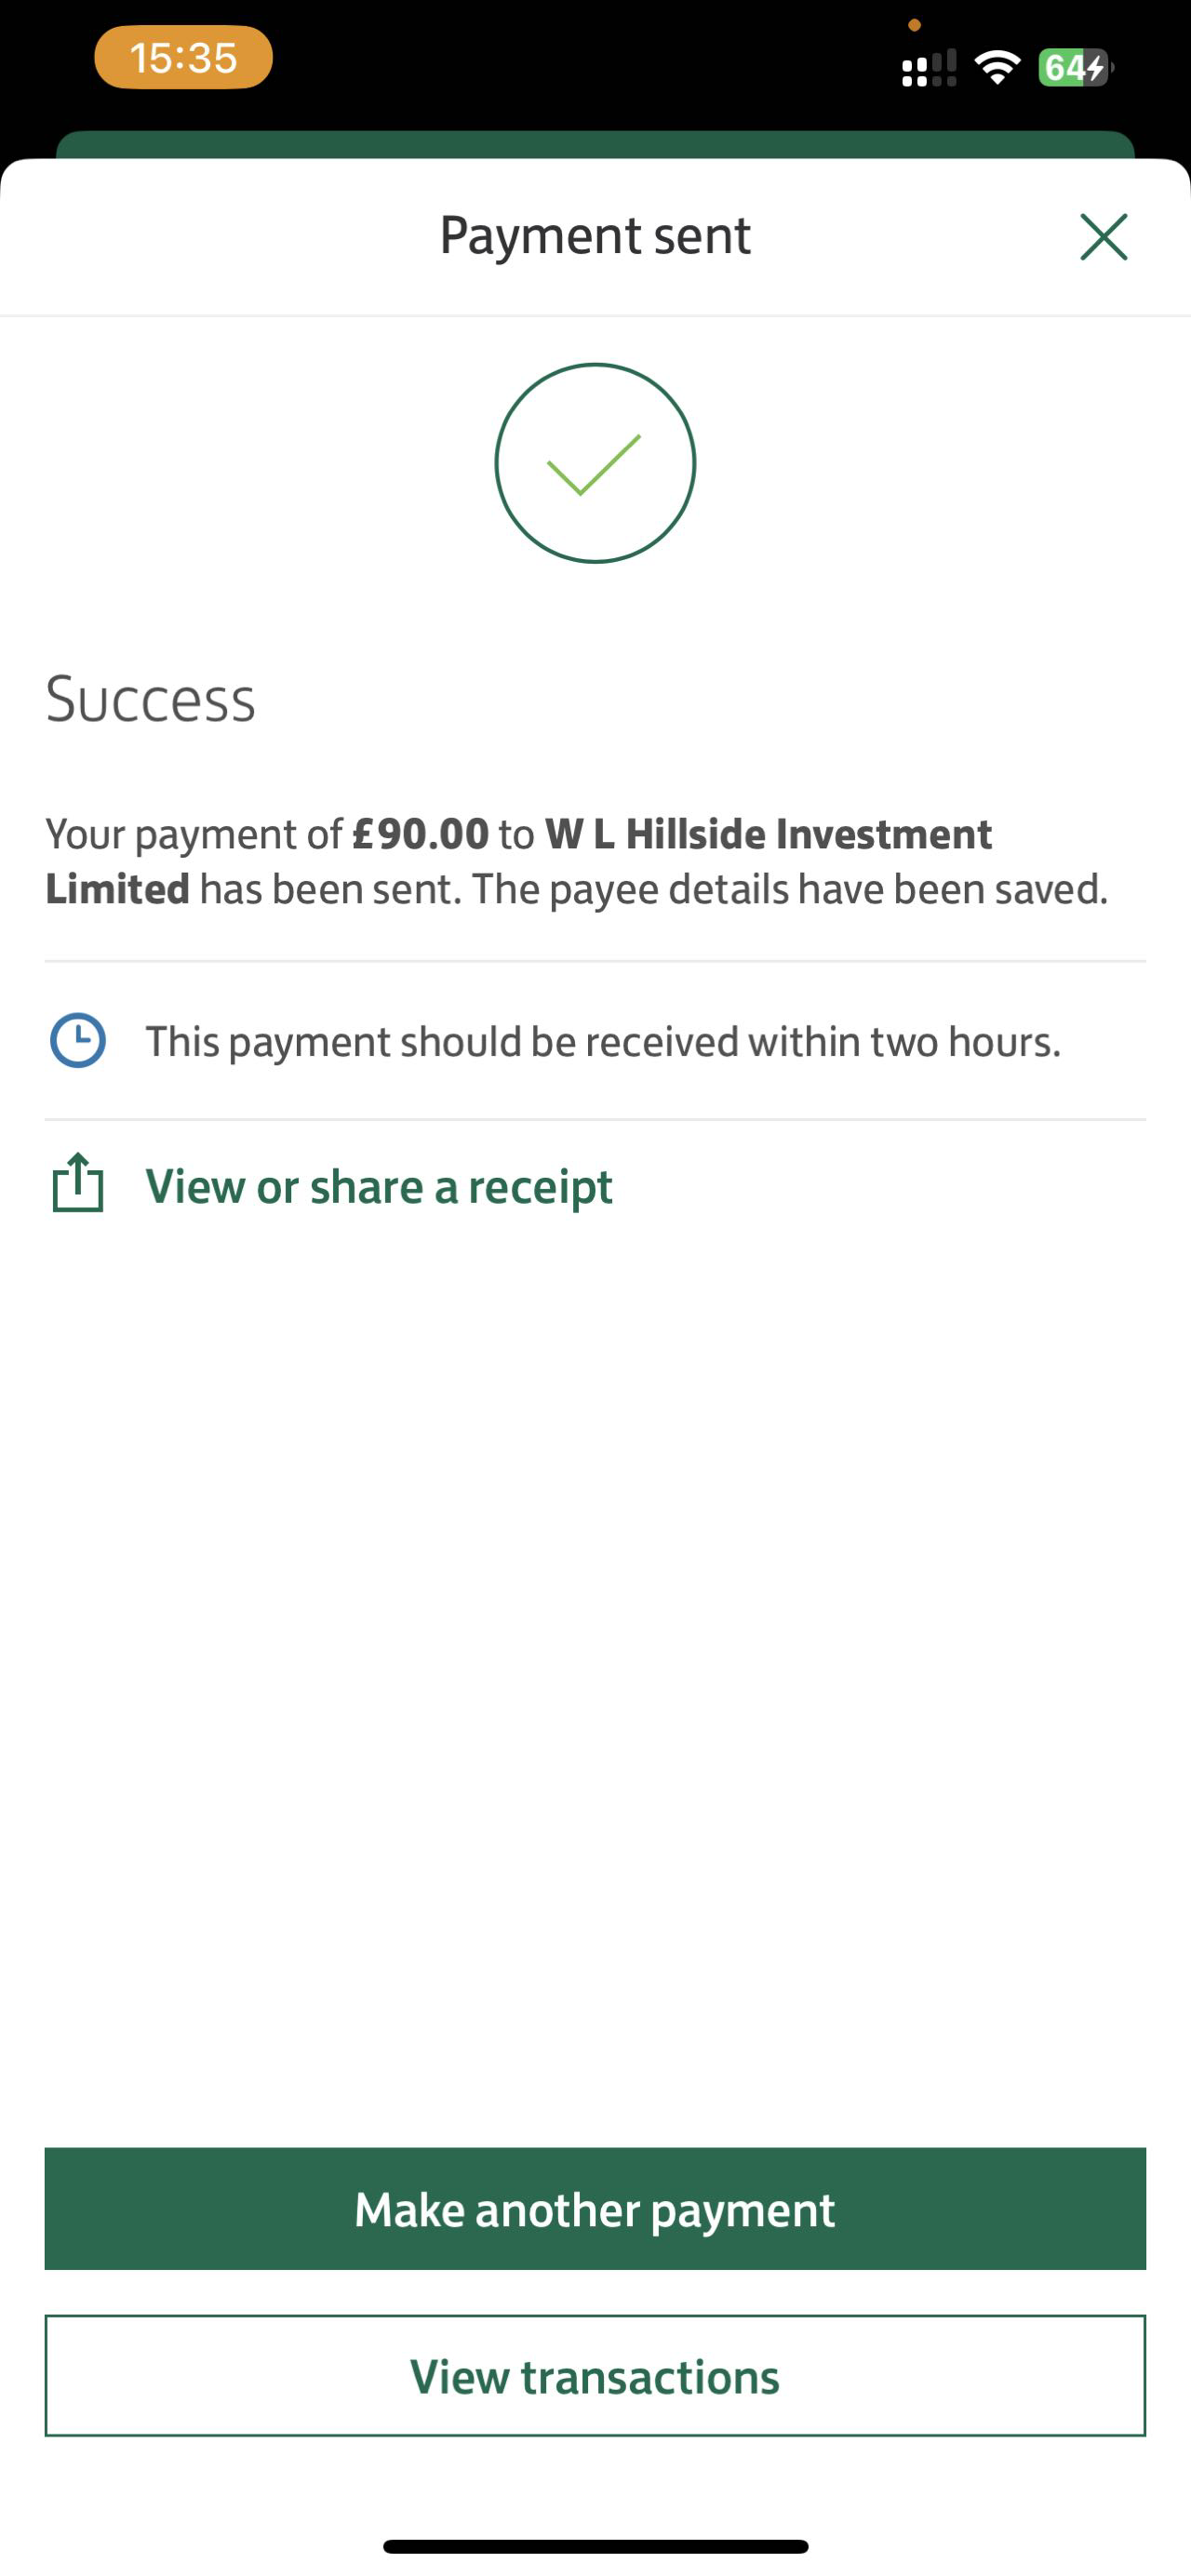Close the Payment sent sheet
This screenshot has width=1191, height=2576.
pyautogui.click(x=1103, y=237)
